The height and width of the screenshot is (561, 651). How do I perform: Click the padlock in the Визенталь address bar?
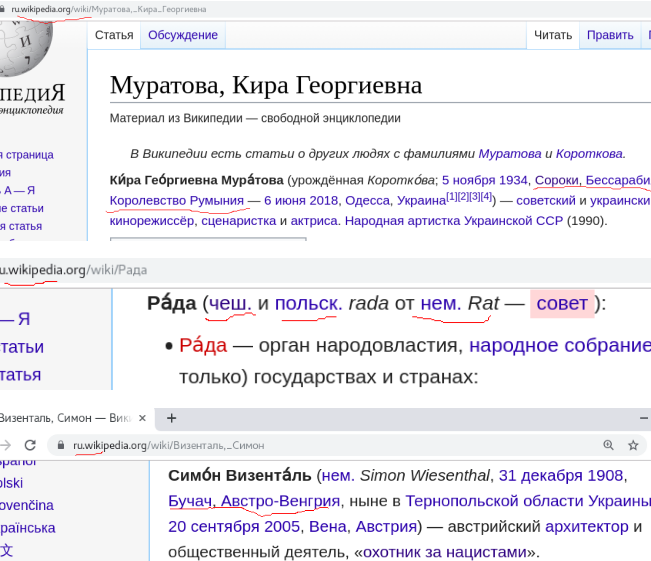61,445
